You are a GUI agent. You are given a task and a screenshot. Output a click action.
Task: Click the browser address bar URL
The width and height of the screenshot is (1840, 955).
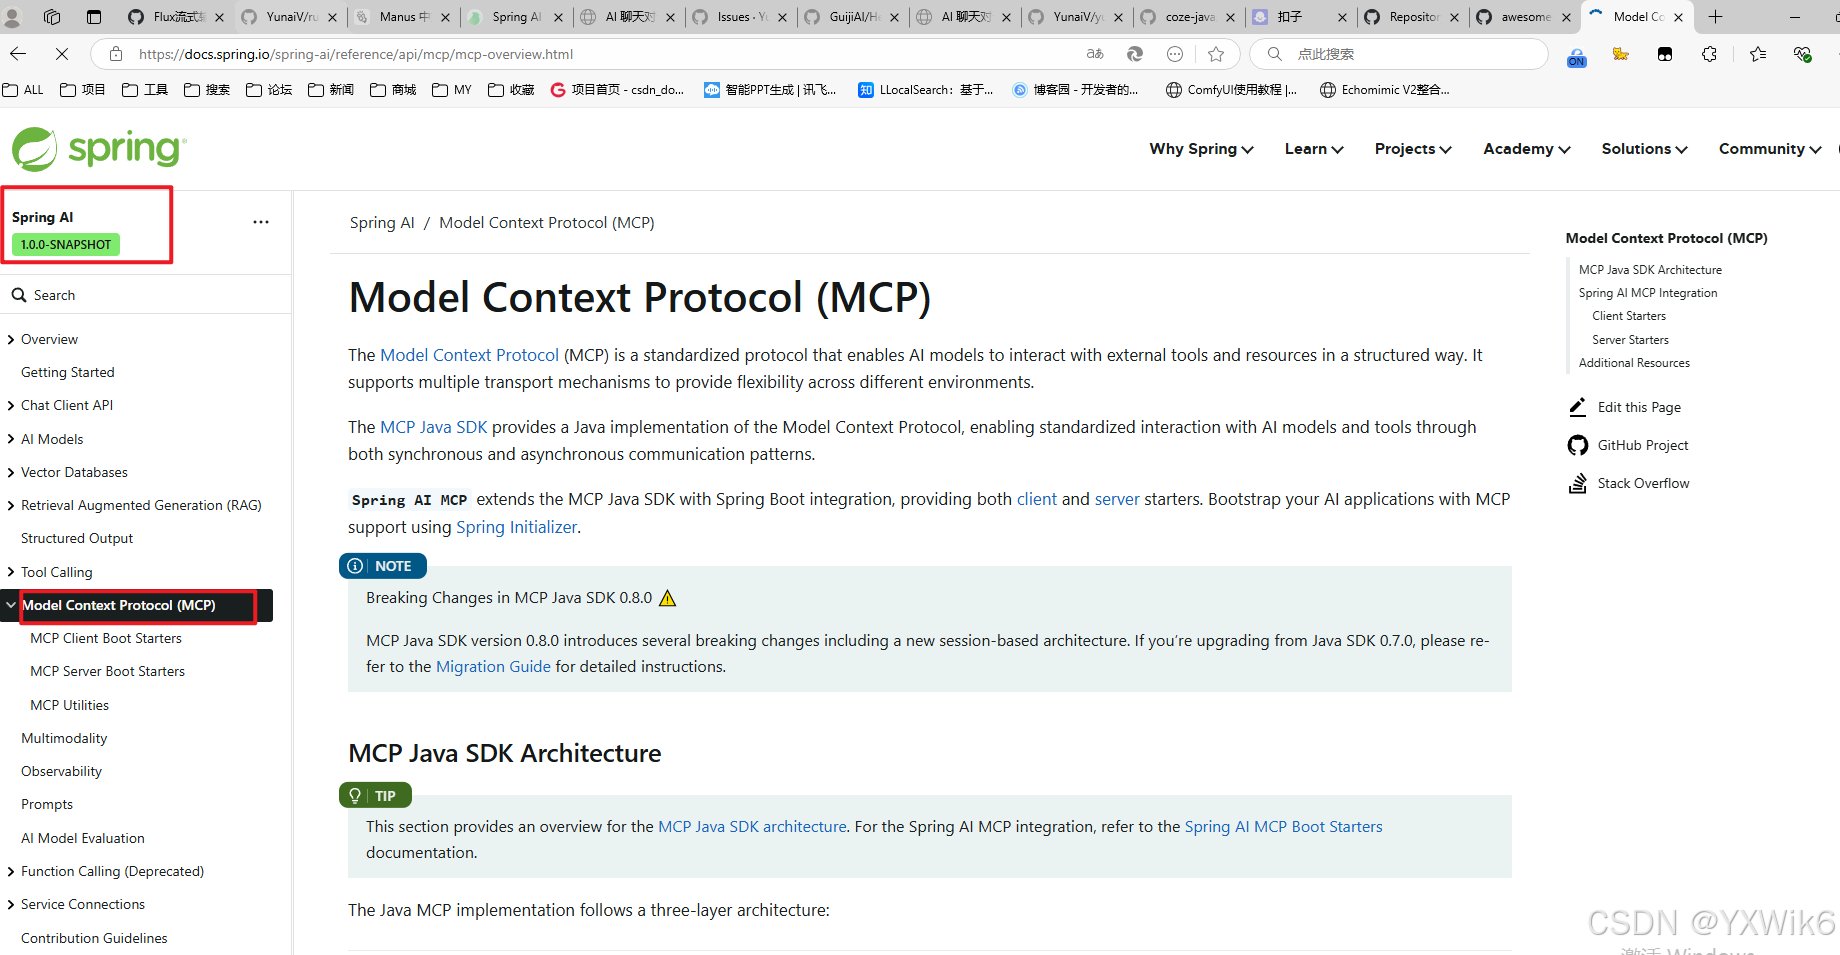(x=356, y=54)
